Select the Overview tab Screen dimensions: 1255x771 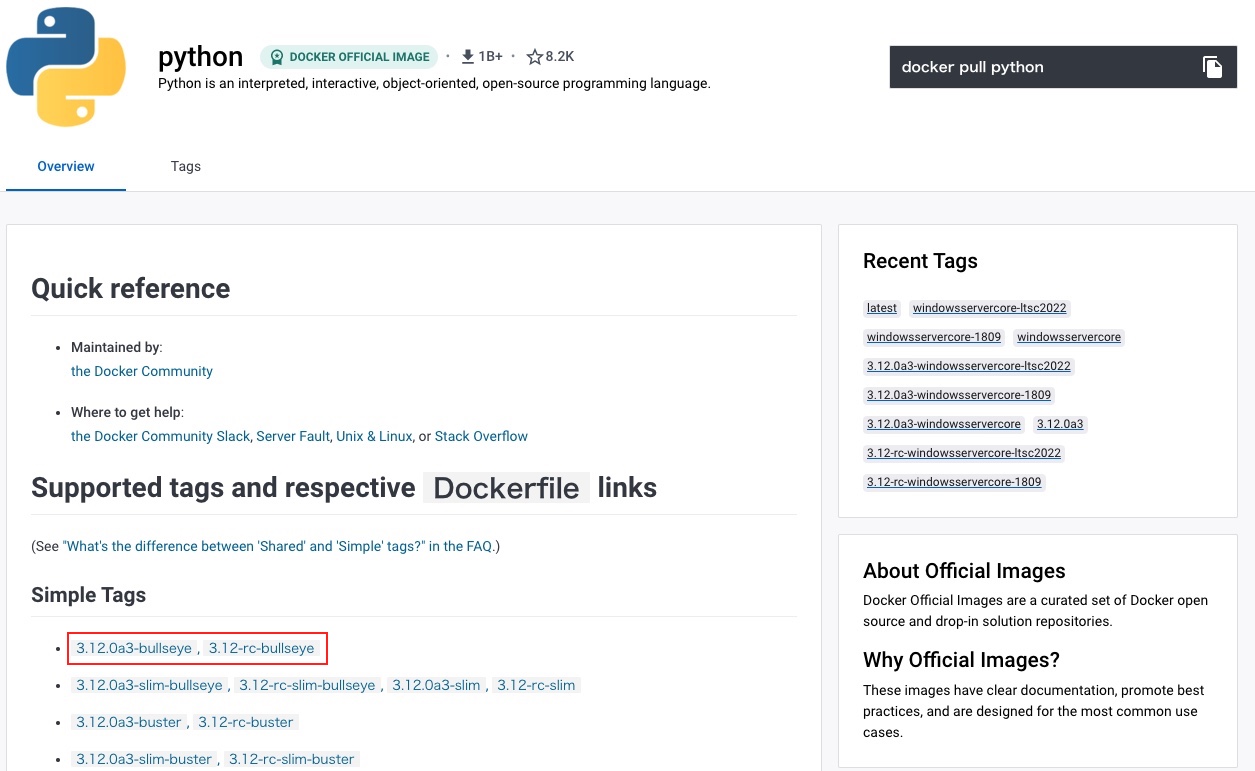click(x=66, y=166)
